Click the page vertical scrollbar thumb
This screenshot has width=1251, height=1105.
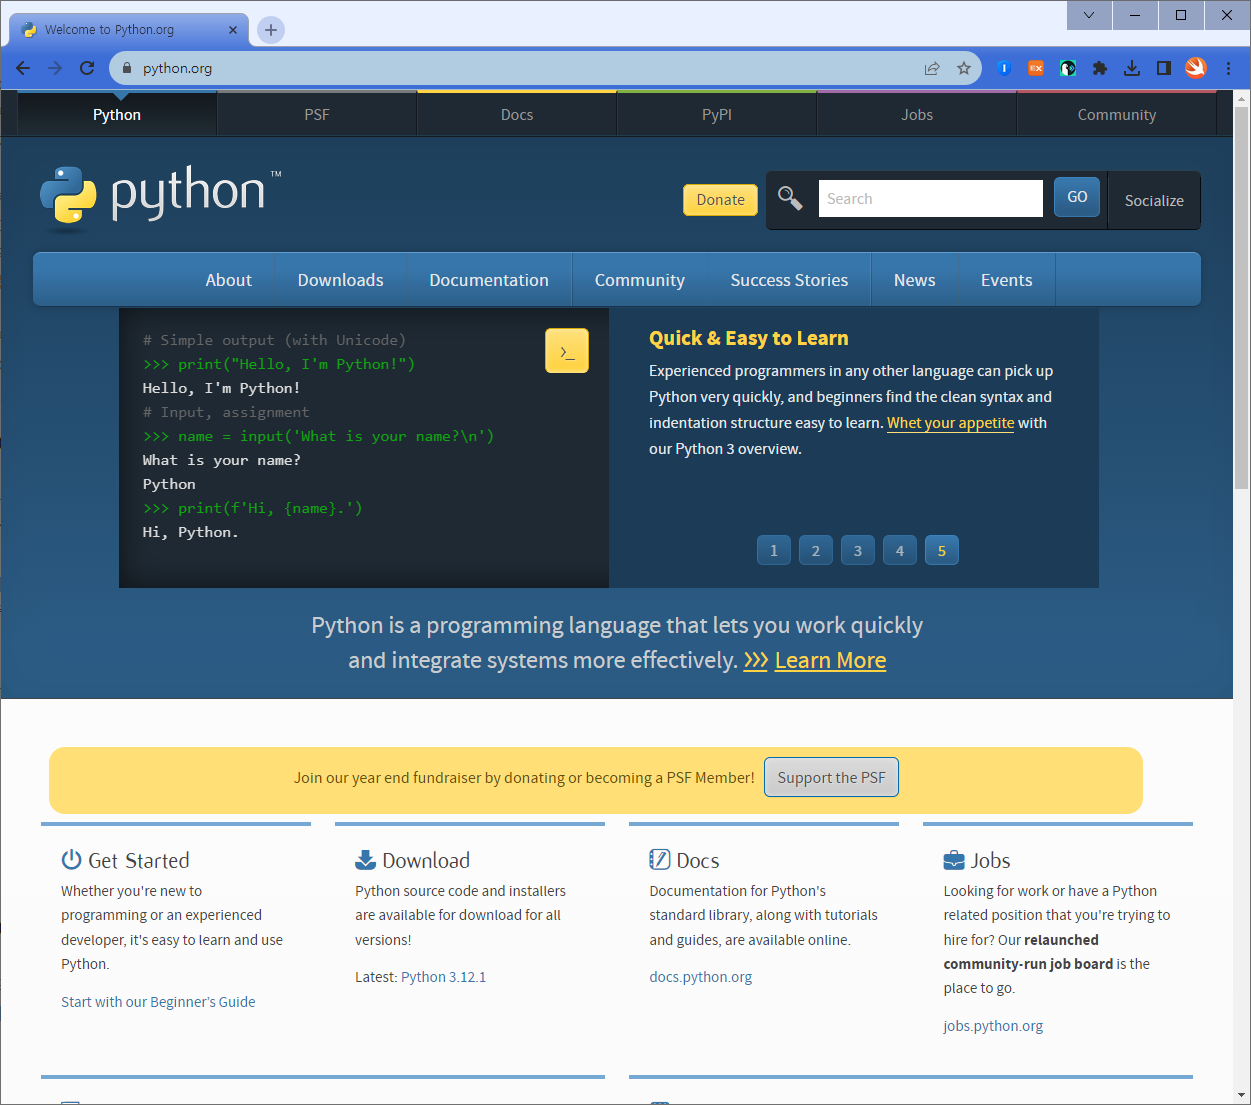[1241, 298]
